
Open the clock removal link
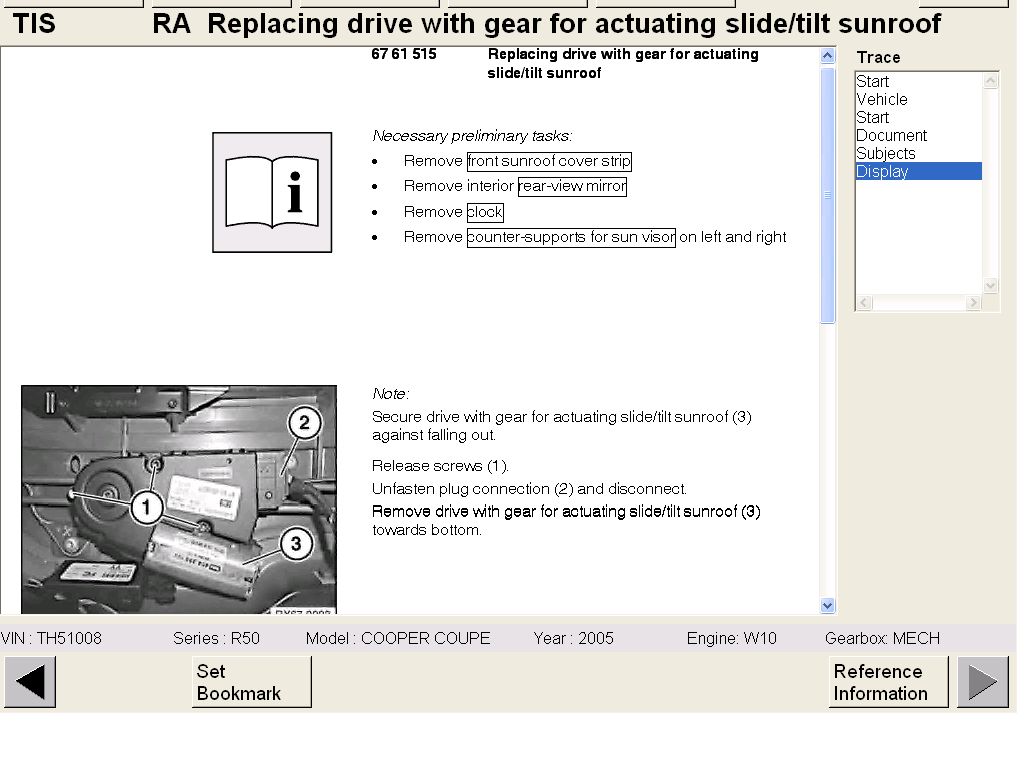click(485, 212)
